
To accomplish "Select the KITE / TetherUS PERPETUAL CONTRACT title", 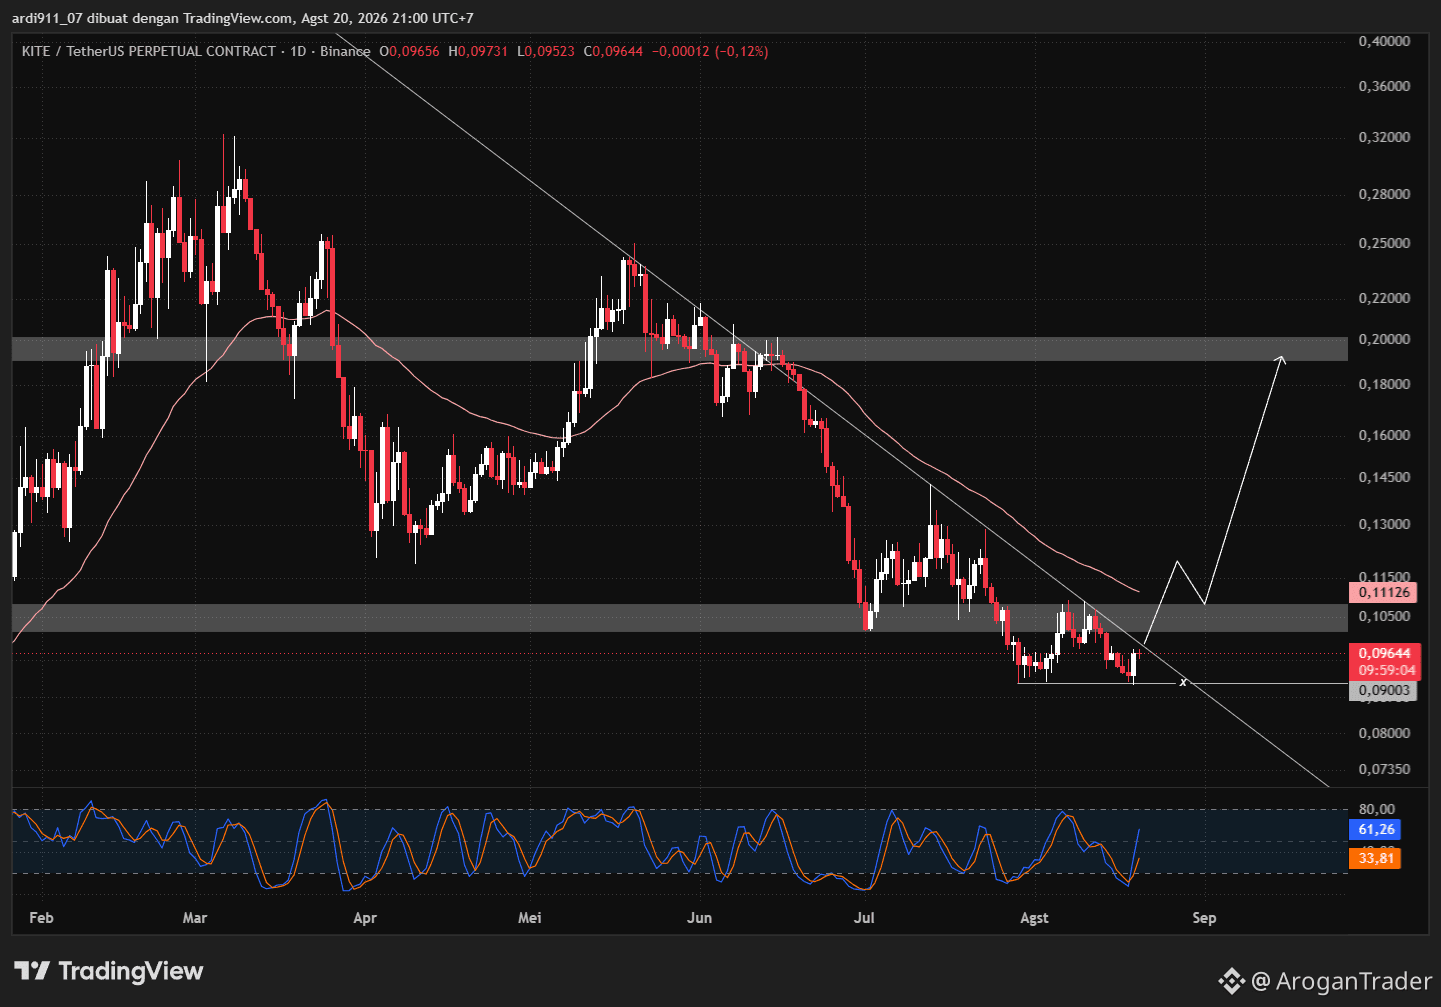I will pos(149,51).
